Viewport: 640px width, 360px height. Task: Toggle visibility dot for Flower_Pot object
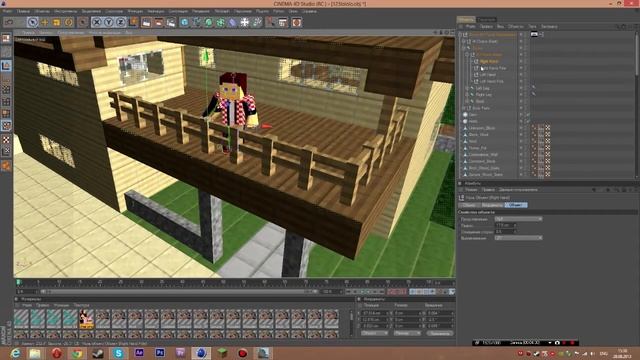[521, 148]
